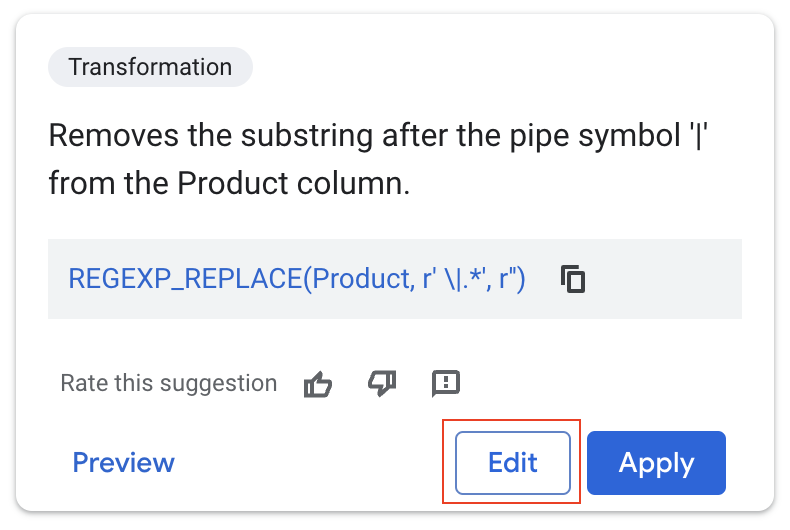Click the quoted pipe symbol in description

[697, 136]
